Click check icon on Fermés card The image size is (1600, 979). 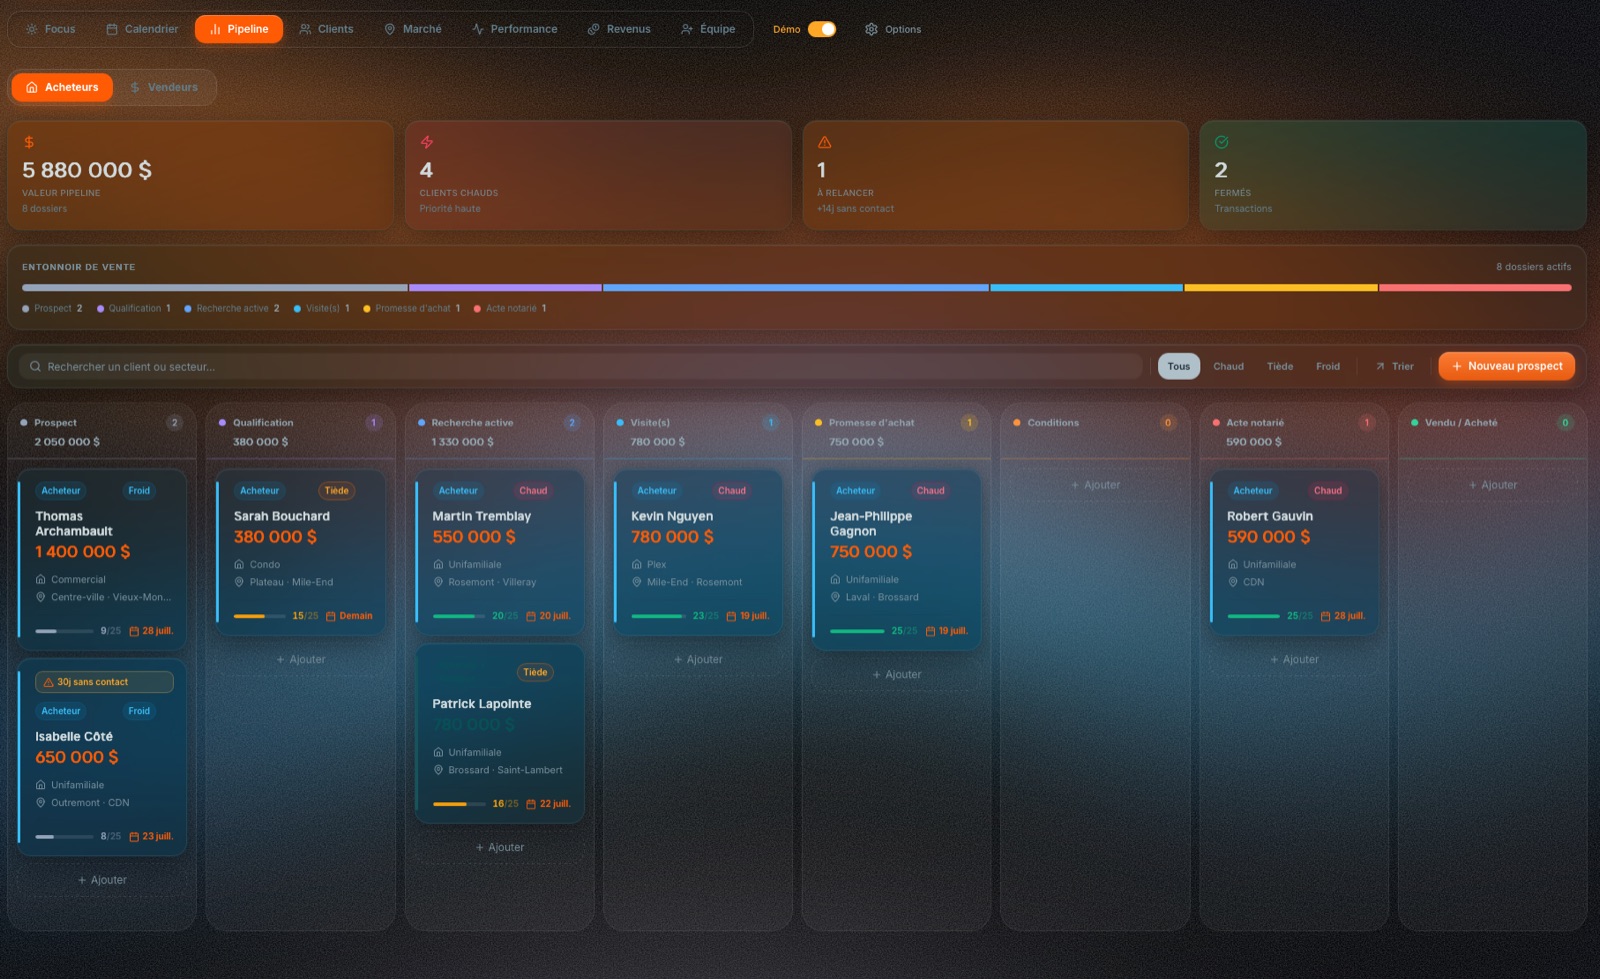(1221, 142)
